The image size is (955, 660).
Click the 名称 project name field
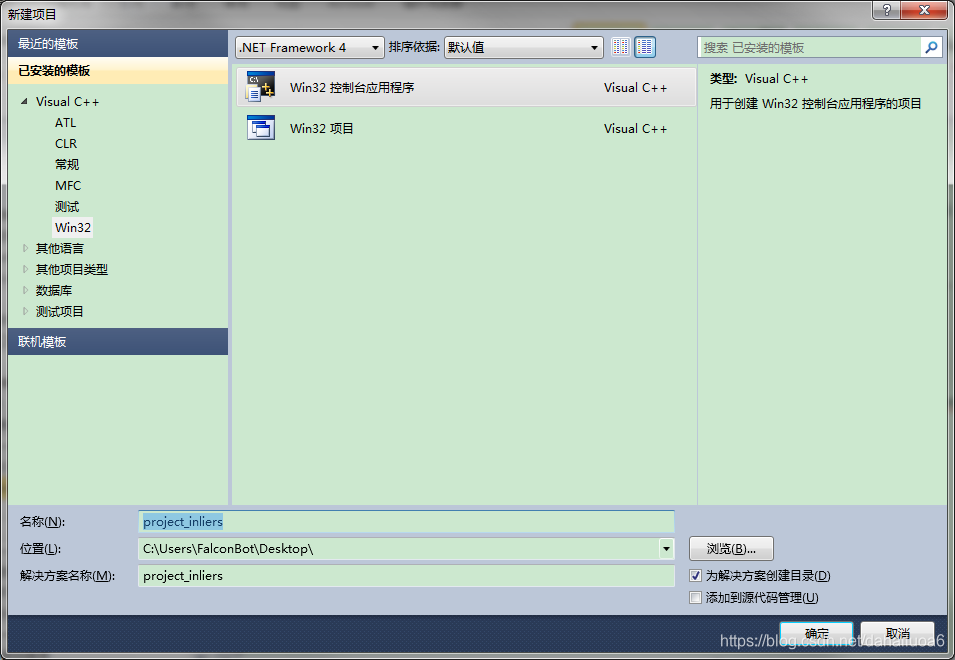point(406,522)
